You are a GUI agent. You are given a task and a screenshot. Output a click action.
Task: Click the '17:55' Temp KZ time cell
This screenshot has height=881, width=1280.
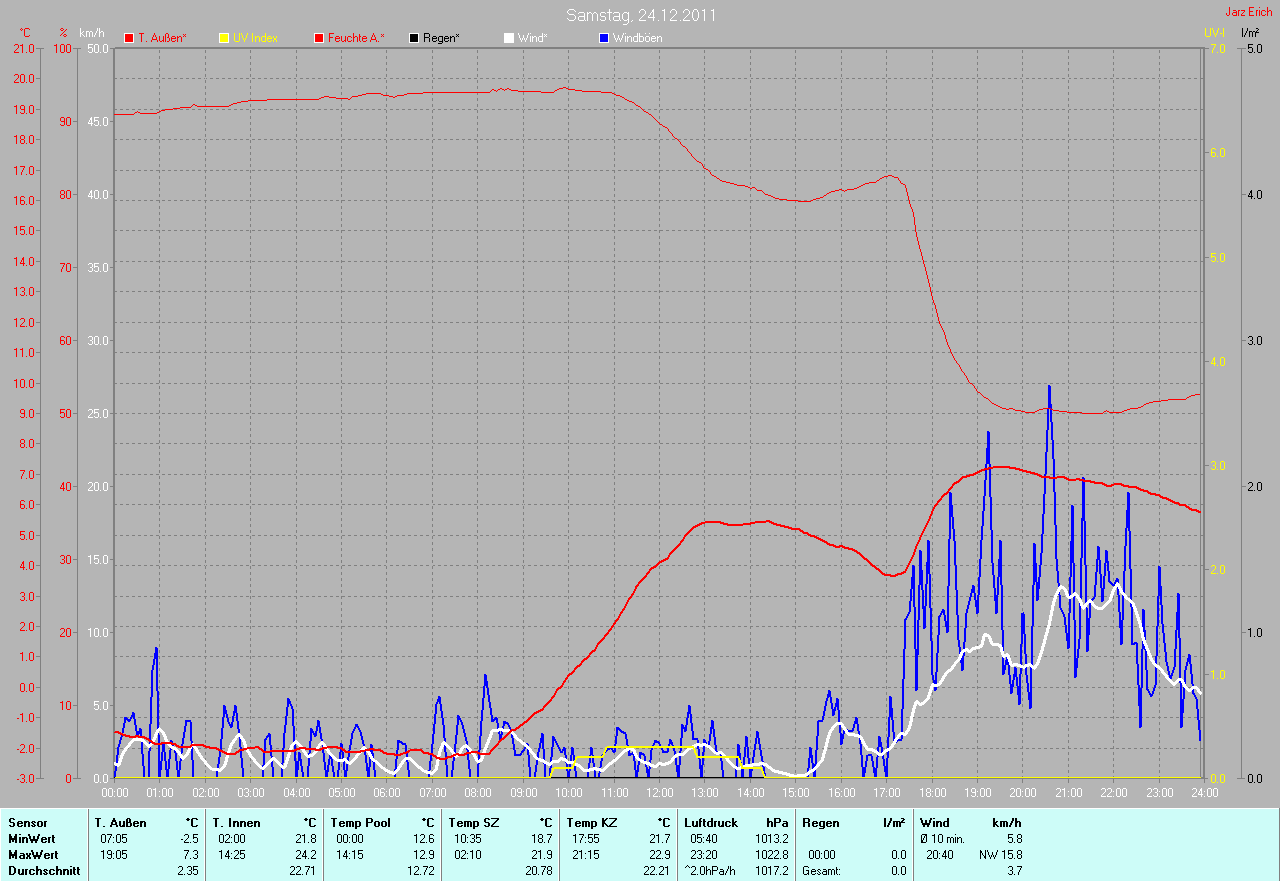pos(584,839)
